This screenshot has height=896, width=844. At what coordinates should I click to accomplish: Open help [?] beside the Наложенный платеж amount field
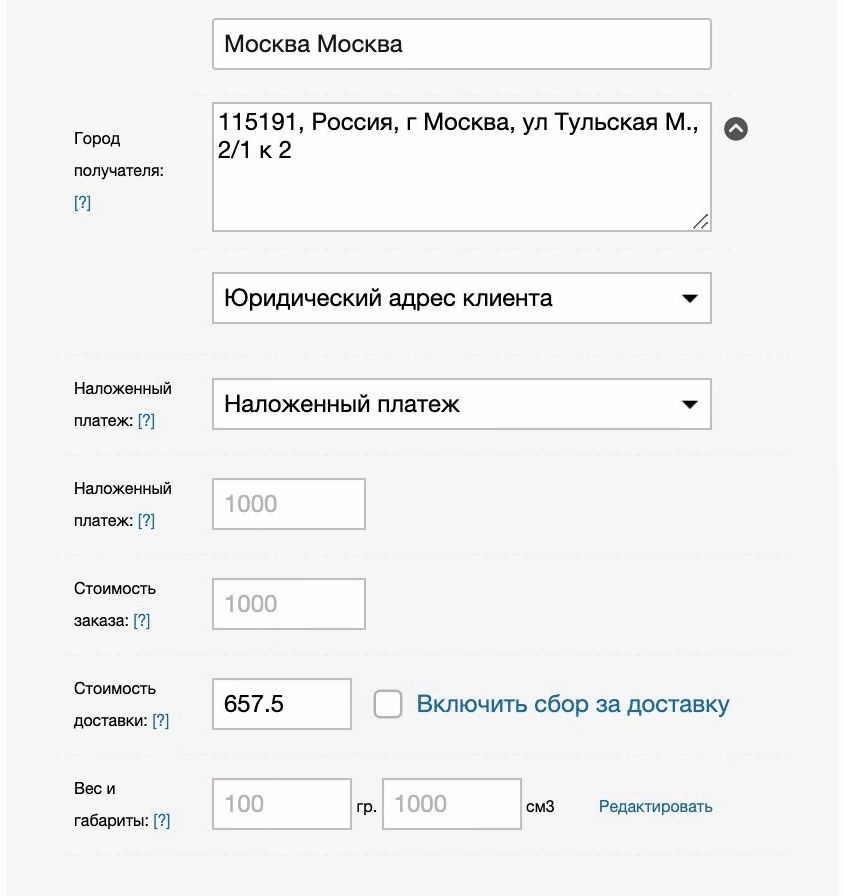tap(146, 521)
